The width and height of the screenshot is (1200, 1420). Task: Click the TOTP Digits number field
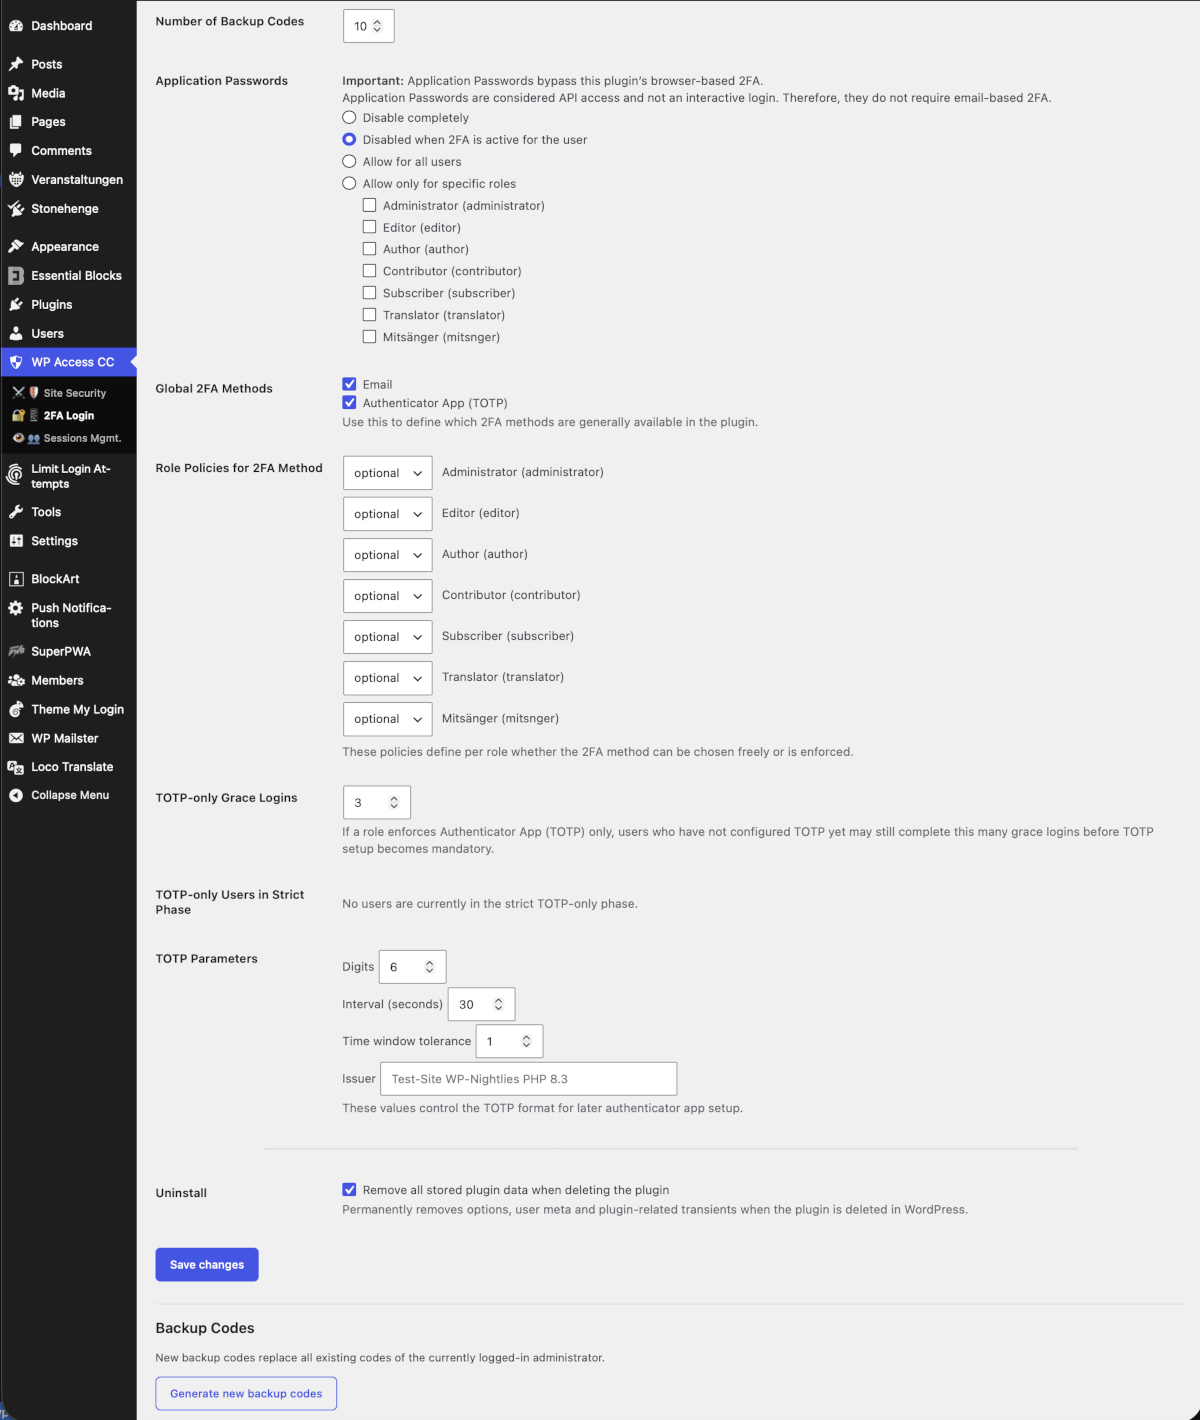412,967
